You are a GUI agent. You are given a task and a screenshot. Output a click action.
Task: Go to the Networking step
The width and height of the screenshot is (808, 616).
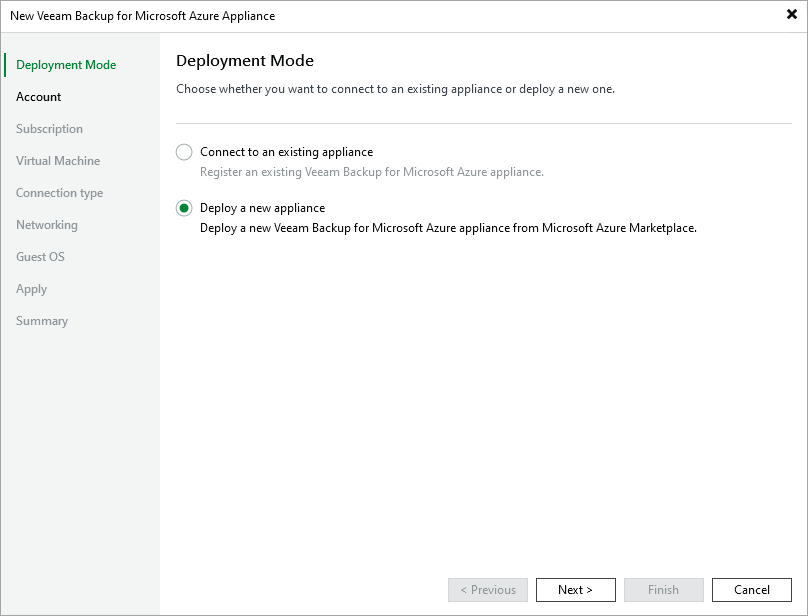coord(47,225)
